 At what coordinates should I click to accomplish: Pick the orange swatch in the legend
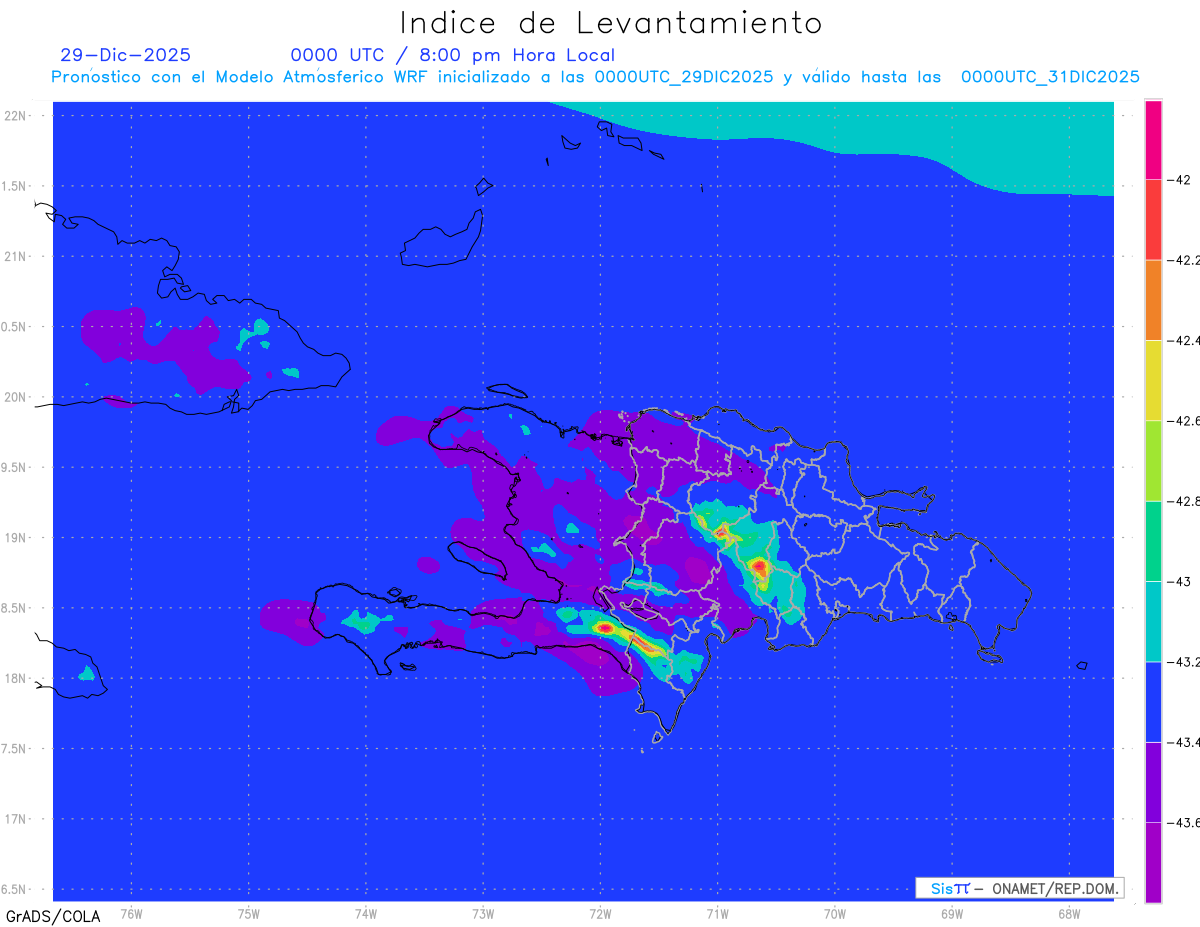1153,300
